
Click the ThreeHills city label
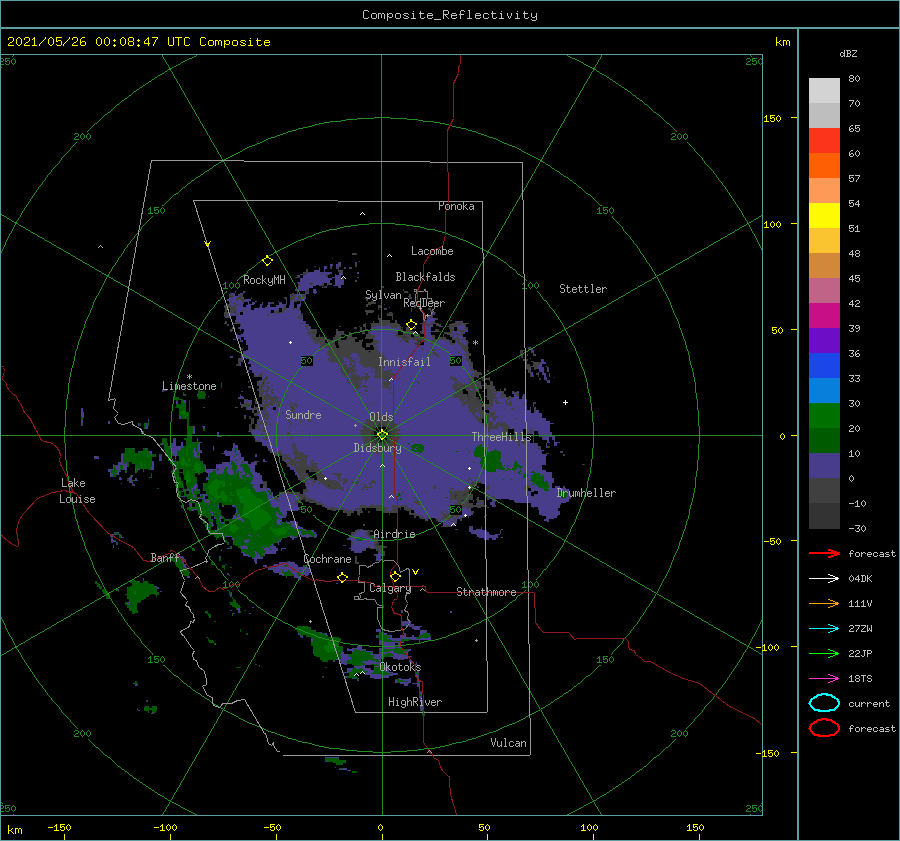[x=502, y=437]
